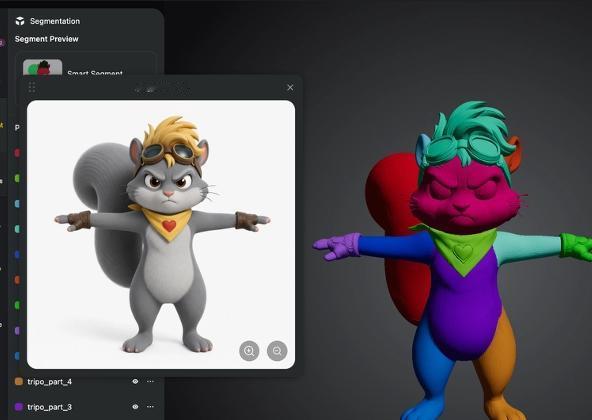Click the Segmentation panel title
The width and height of the screenshot is (592, 420).
pos(55,21)
